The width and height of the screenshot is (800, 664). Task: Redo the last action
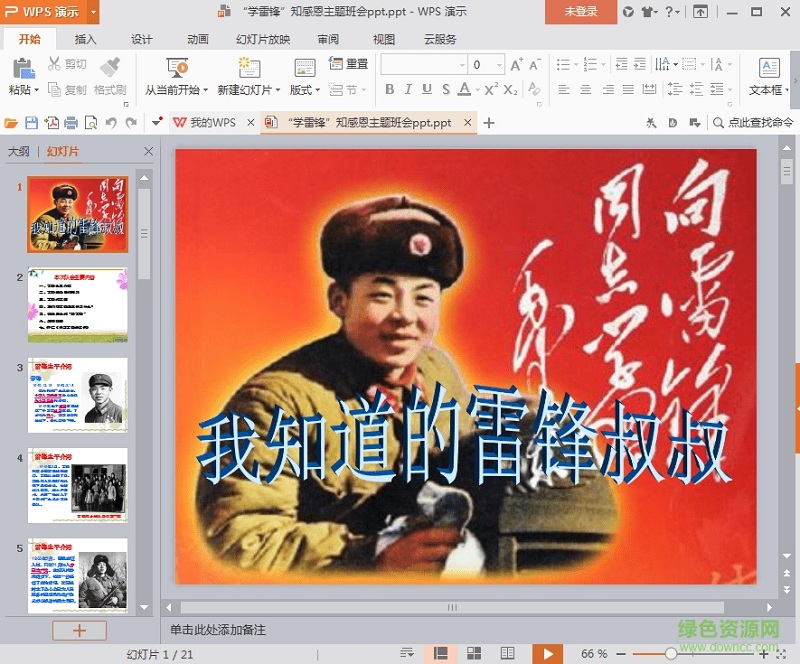click(x=131, y=123)
